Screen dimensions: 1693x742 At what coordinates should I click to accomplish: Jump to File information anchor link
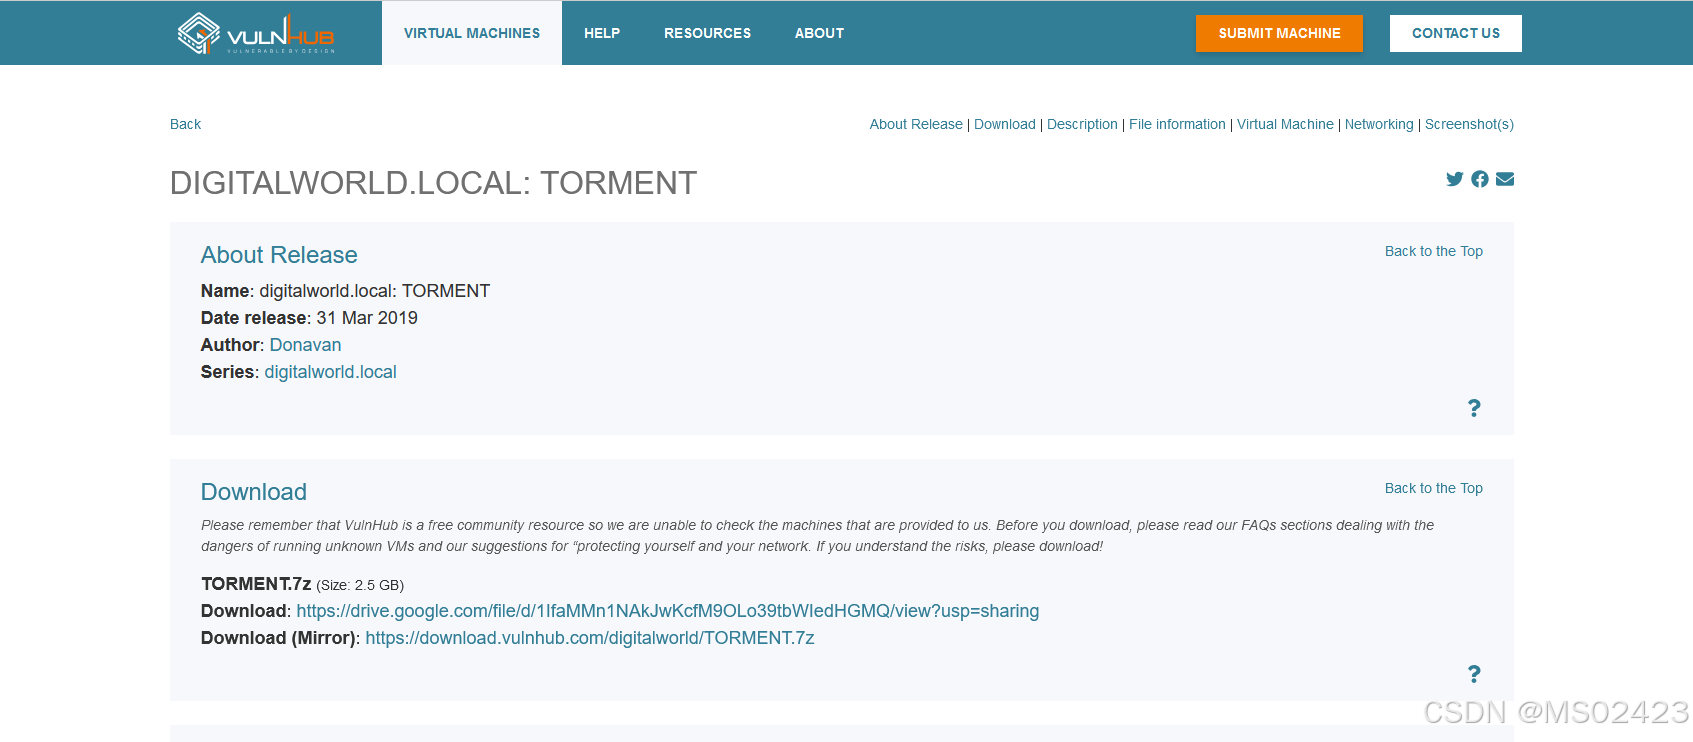pyautogui.click(x=1177, y=124)
